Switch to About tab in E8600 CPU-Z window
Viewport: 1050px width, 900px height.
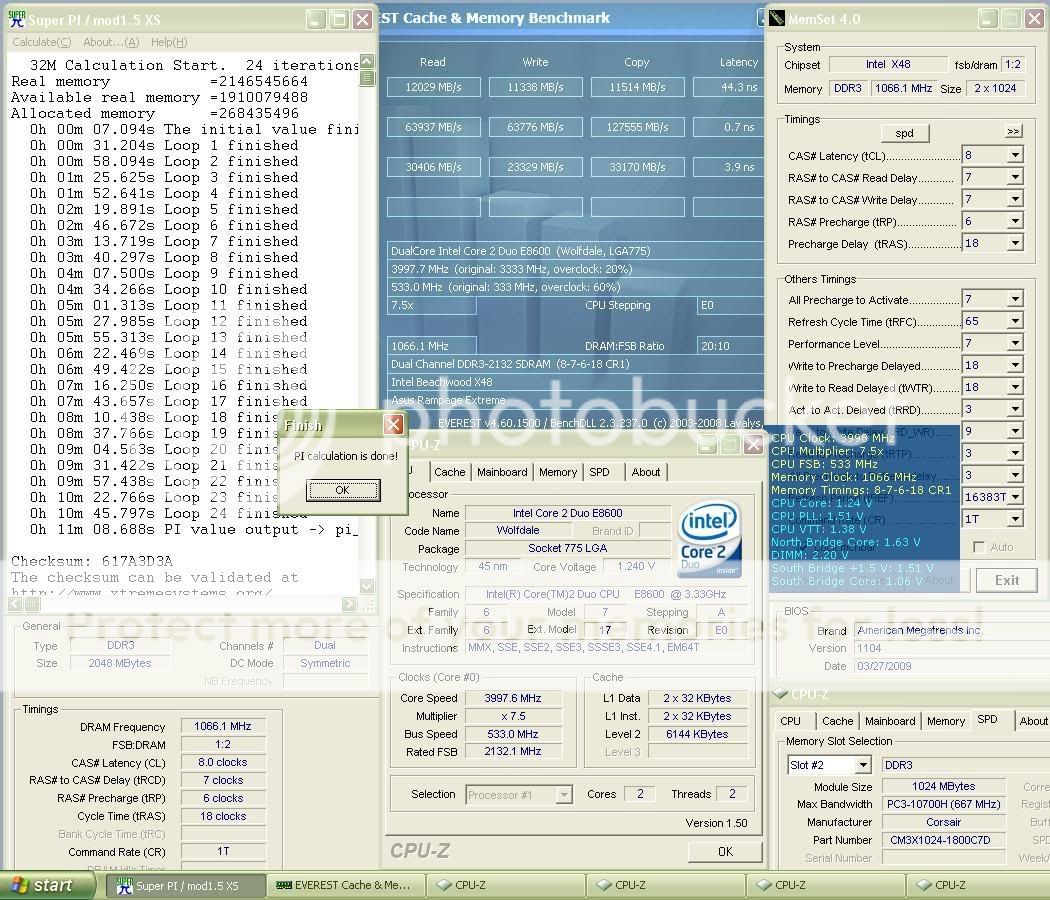[646, 472]
